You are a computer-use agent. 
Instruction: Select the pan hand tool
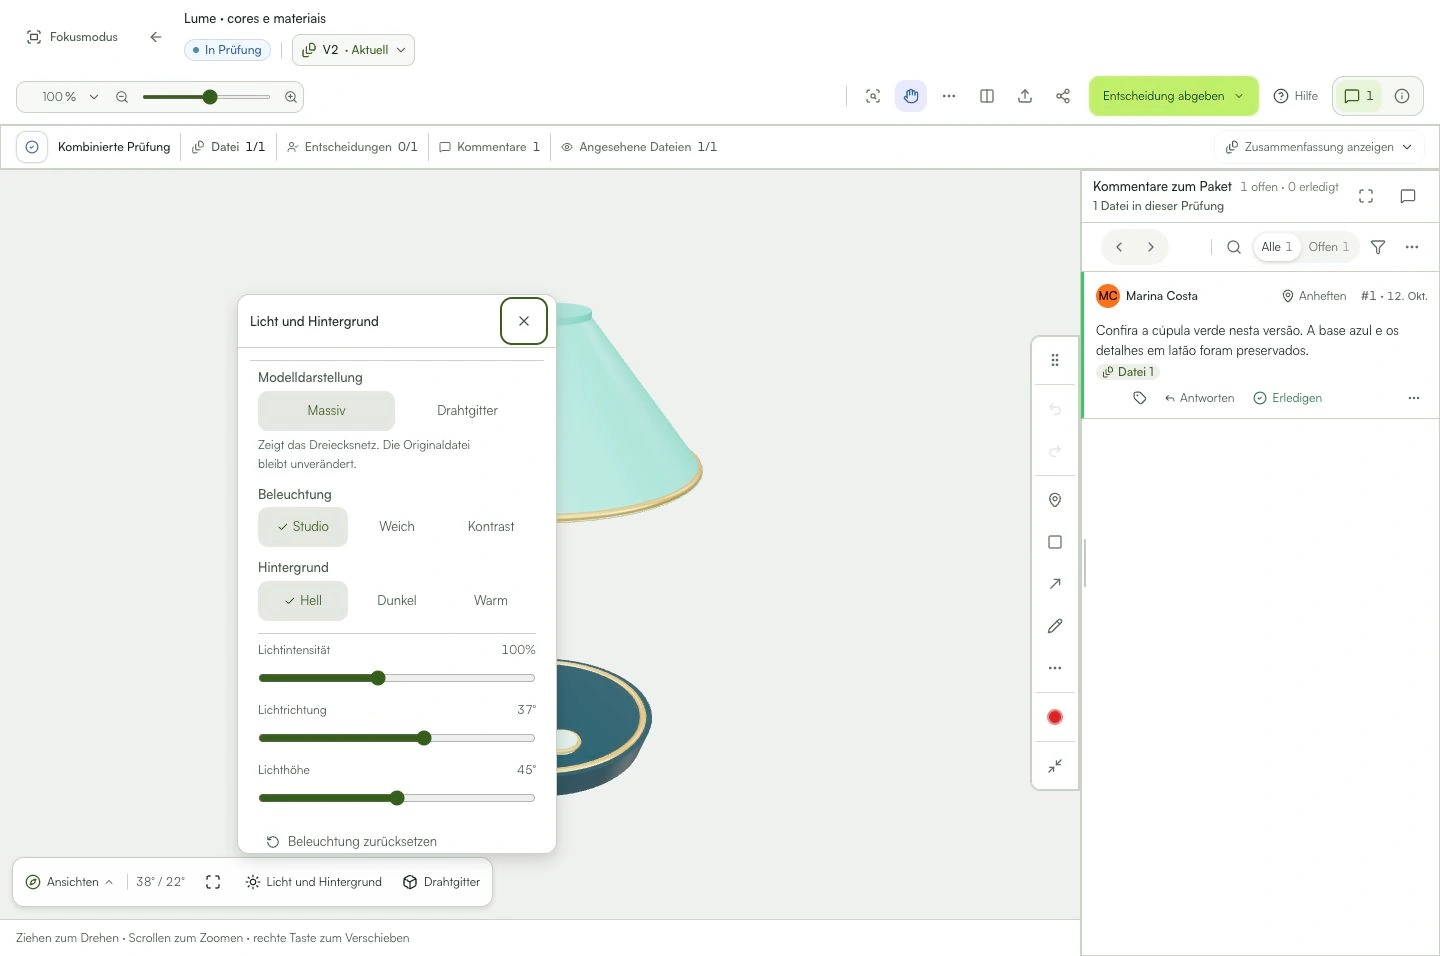point(911,96)
